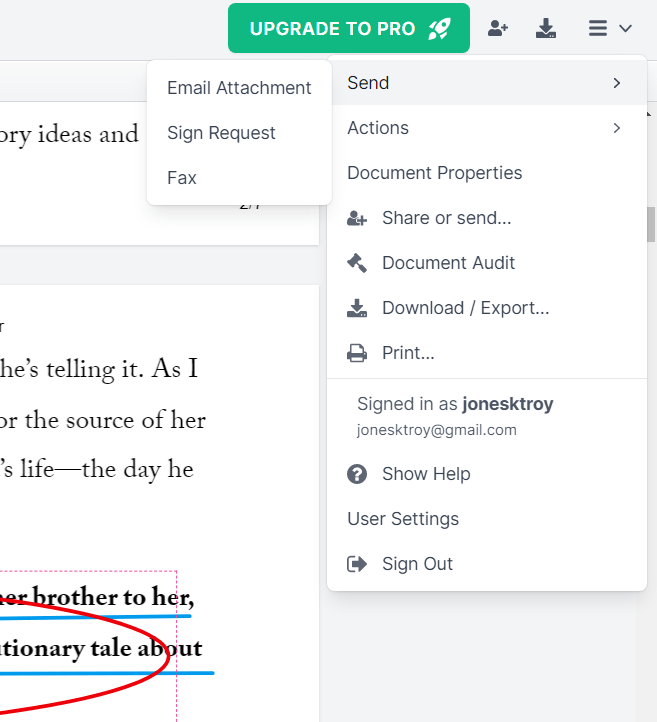Open Show Help

(x=487, y=474)
